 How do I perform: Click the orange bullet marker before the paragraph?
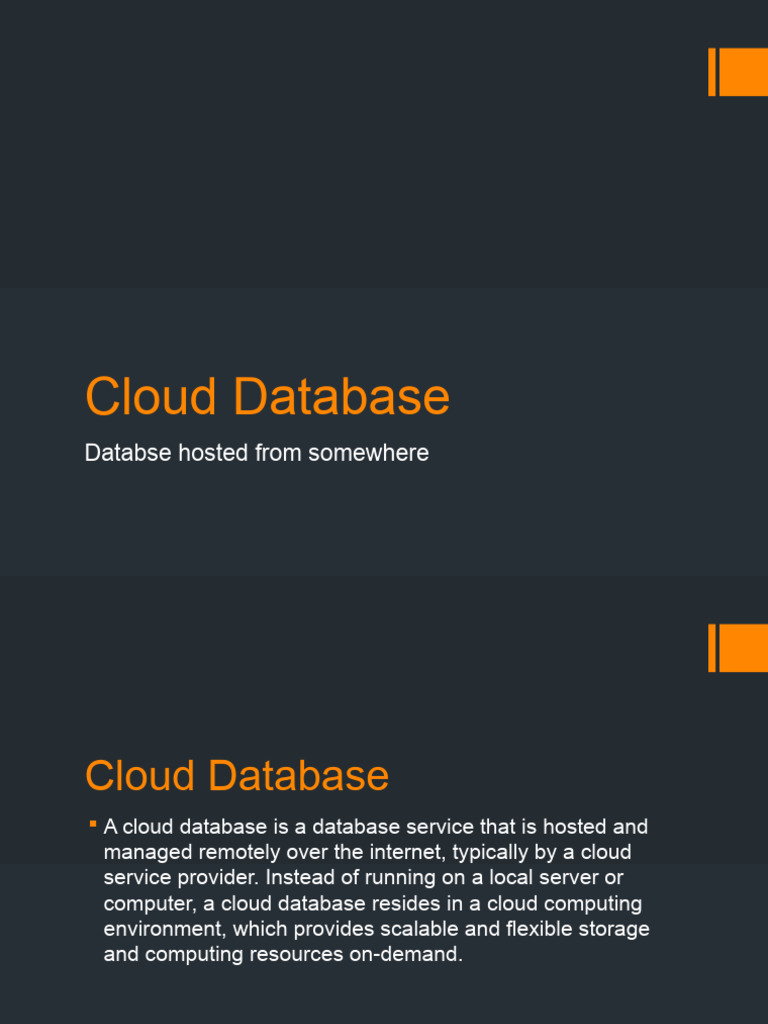point(92,824)
